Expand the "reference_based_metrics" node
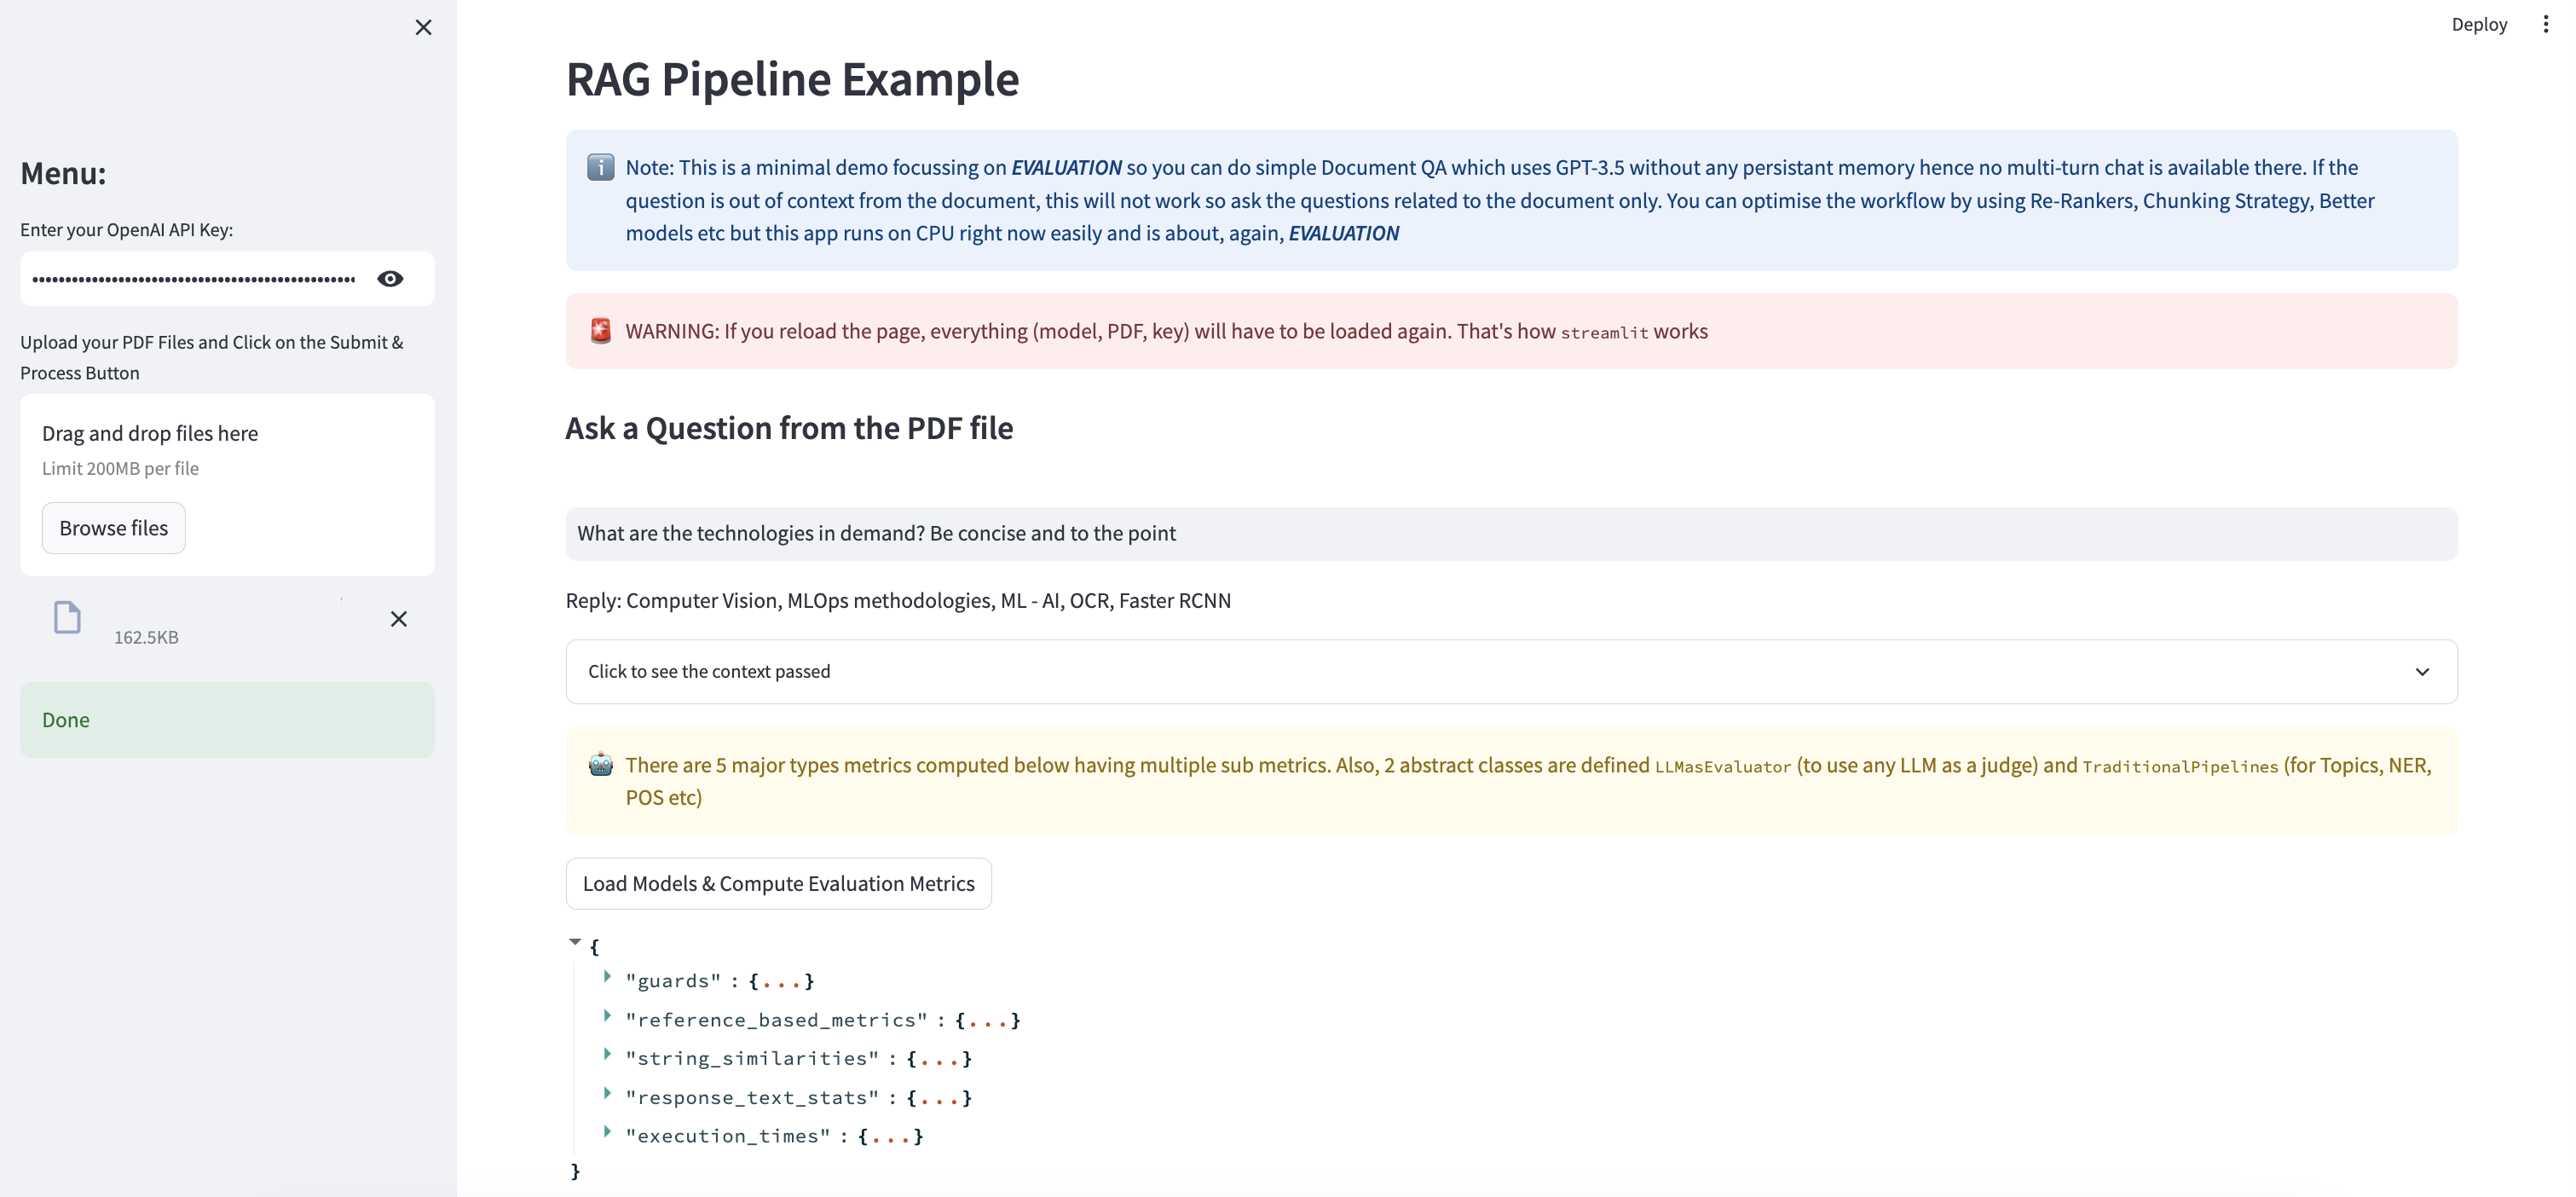 (x=607, y=1015)
